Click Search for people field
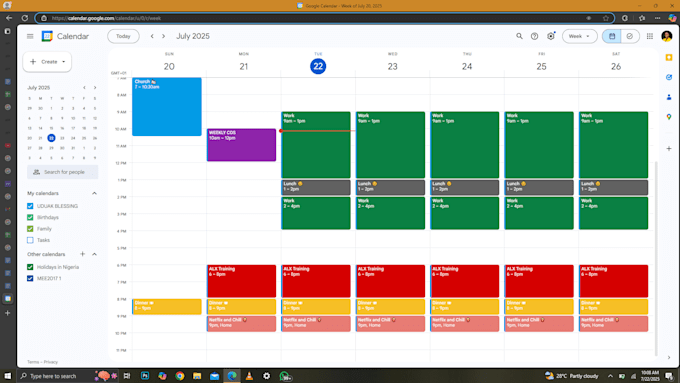The height and width of the screenshot is (383, 680). [x=62, y=172]
